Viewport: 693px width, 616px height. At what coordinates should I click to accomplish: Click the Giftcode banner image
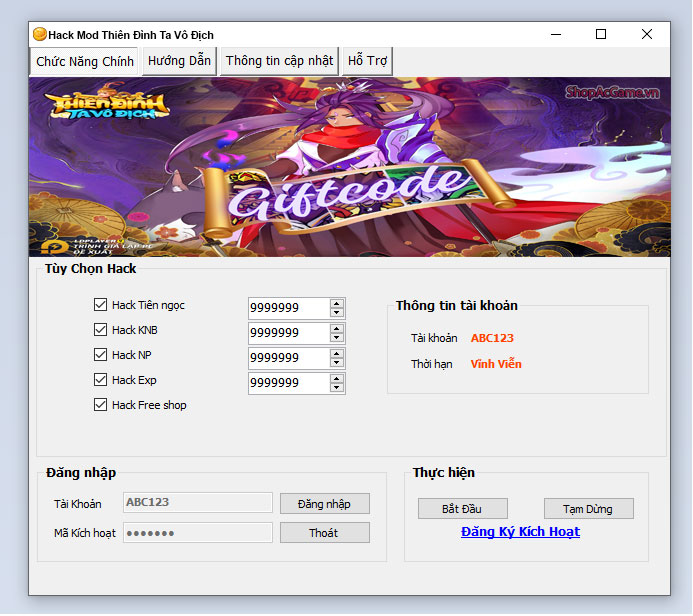pos(350,167)
